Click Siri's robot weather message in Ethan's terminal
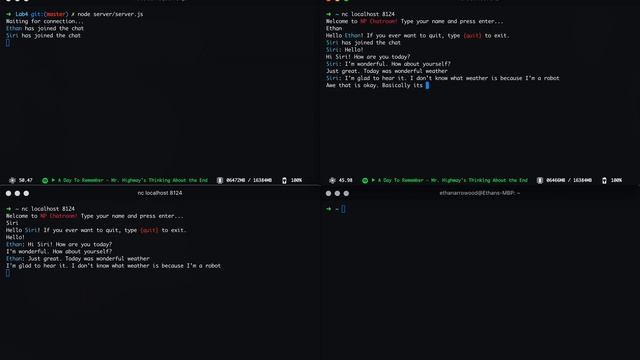 point(443,78)
